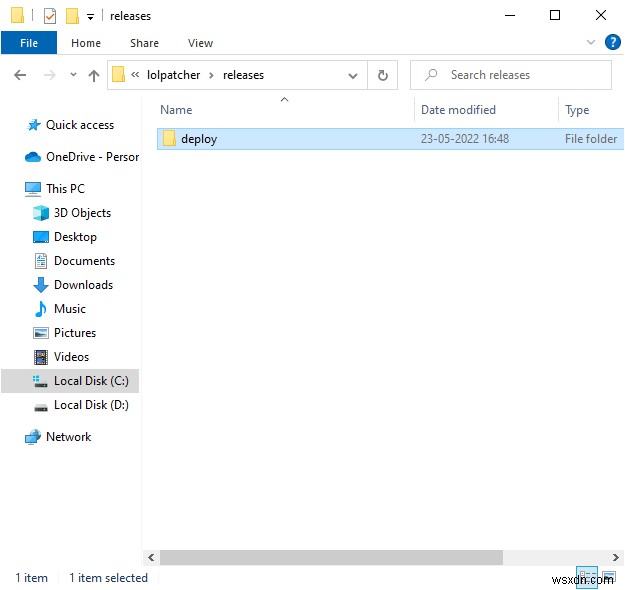Click the New Folder icon in title bar
625x590 pixels.
72,16
